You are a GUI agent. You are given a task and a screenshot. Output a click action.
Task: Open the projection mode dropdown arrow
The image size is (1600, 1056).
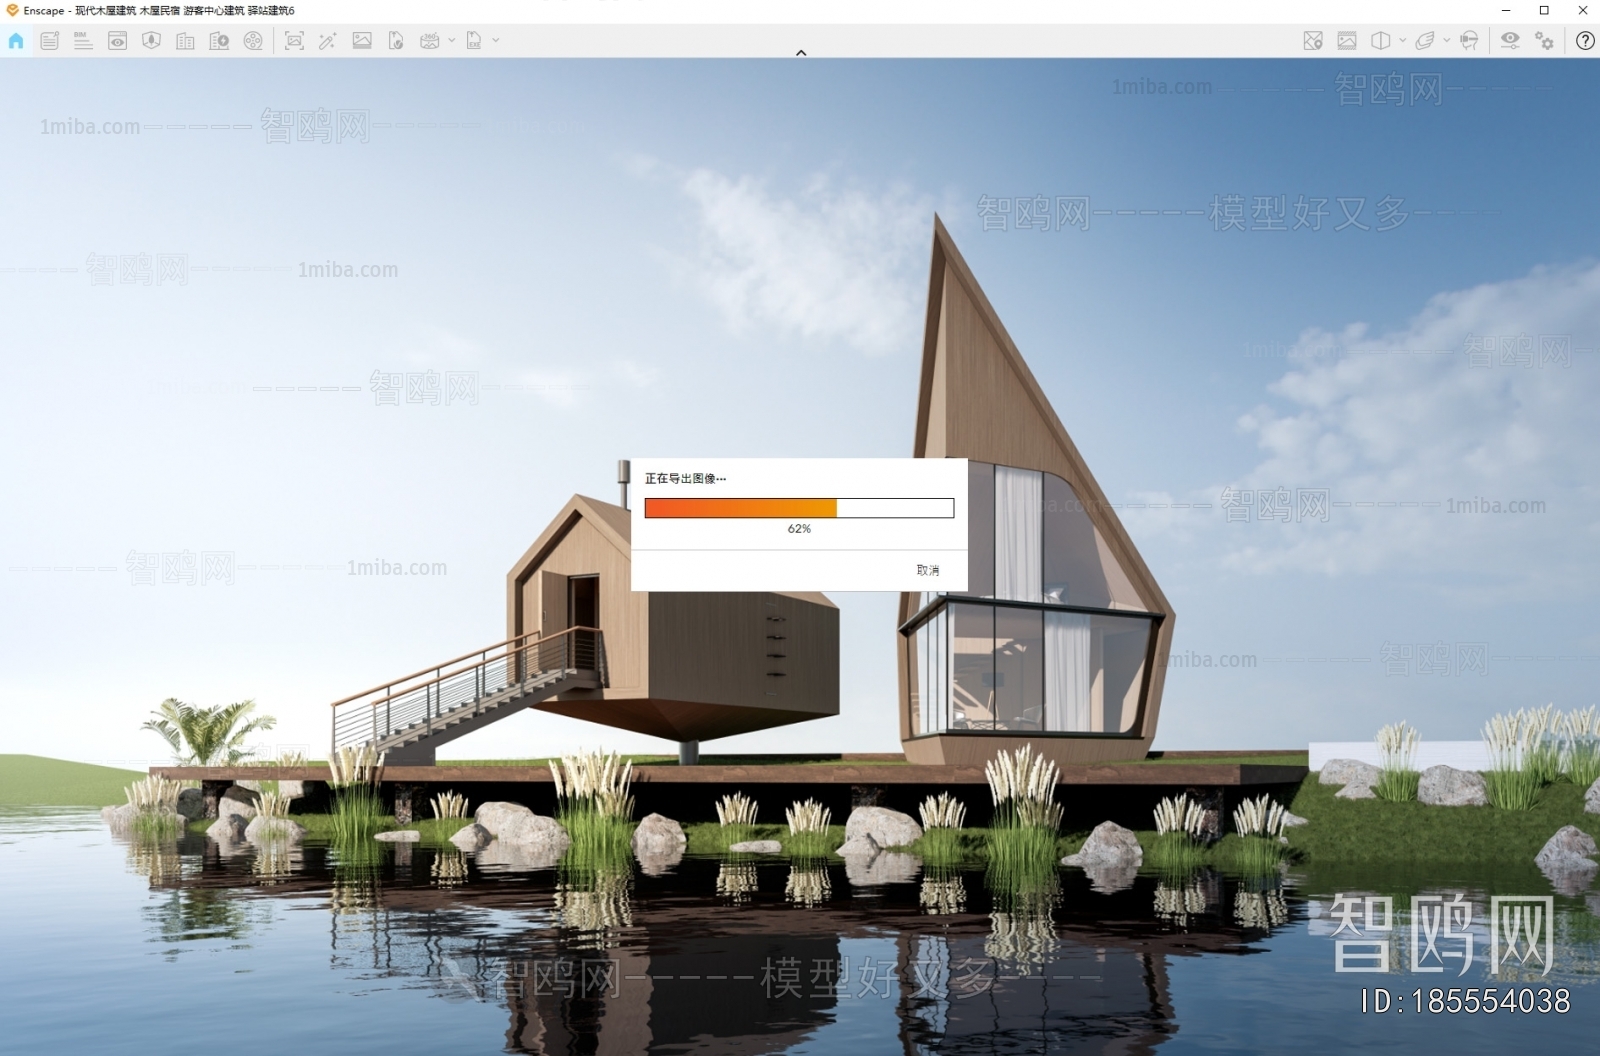point(1402,41)
